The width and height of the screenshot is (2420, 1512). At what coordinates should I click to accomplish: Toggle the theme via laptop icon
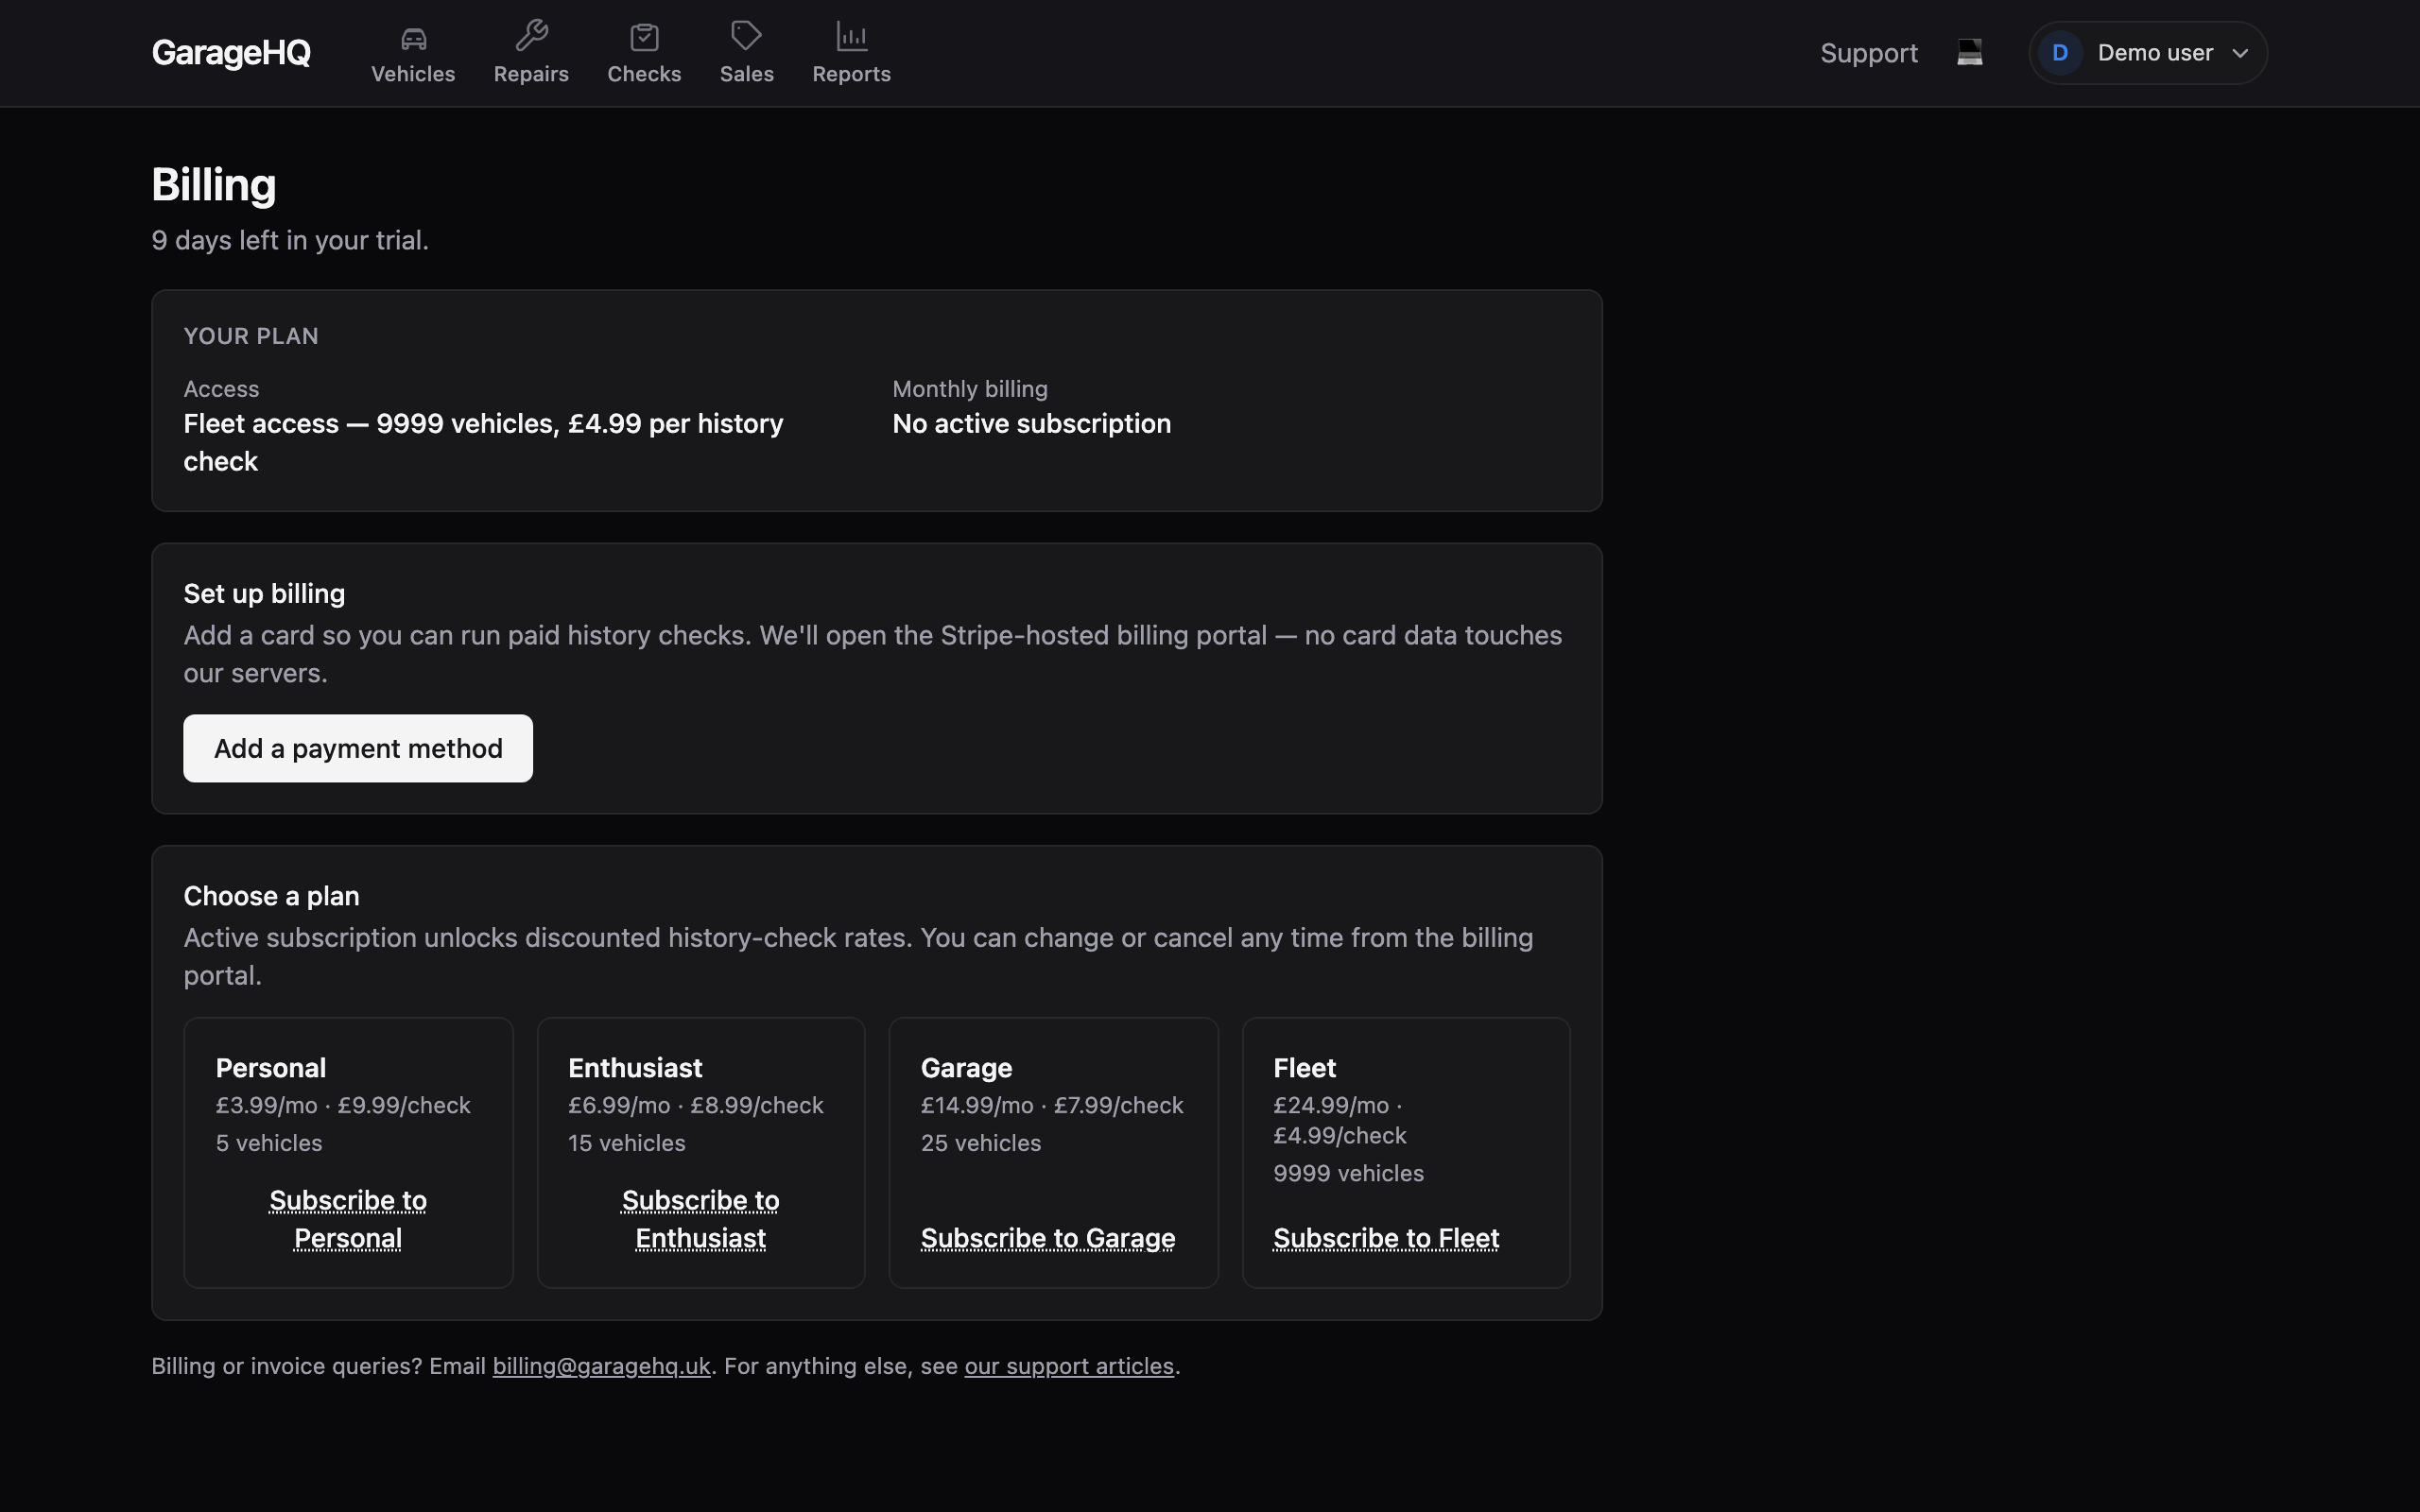coord(1969,52)
